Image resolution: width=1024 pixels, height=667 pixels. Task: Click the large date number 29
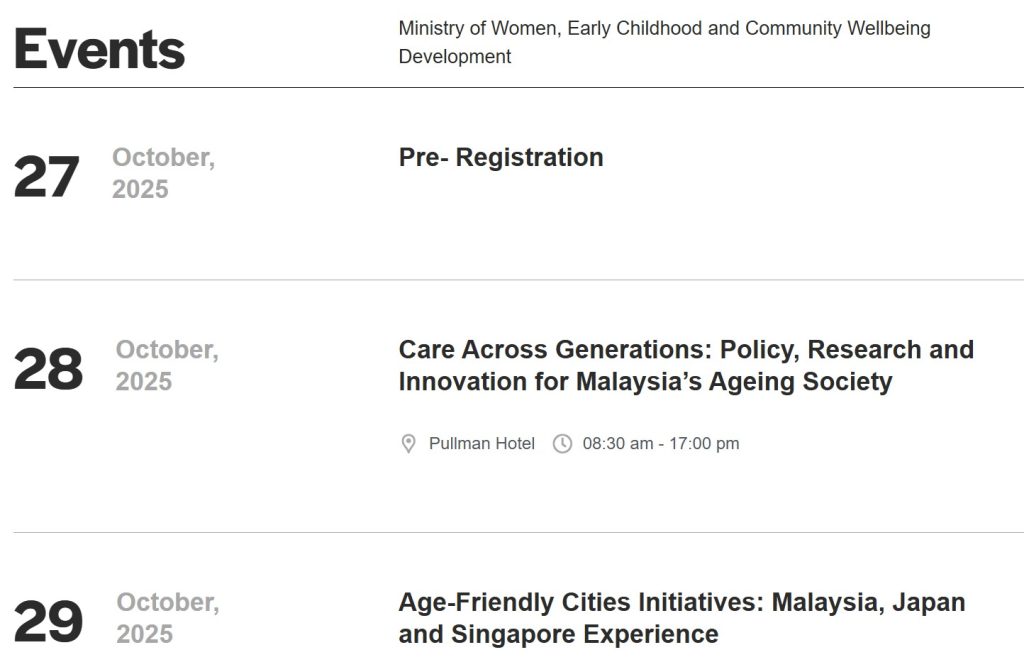[x=48, y=623]
